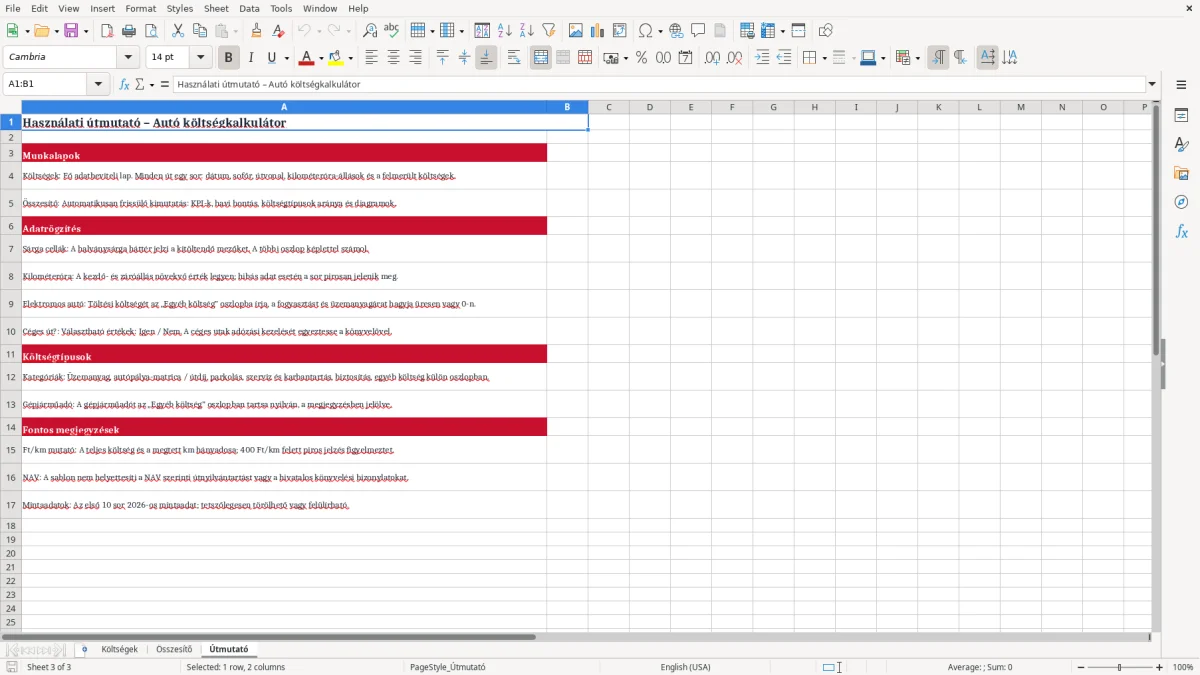Click row 3 header
The height and width of the screenshot is (675, 1200).
[x=11, y=153]
